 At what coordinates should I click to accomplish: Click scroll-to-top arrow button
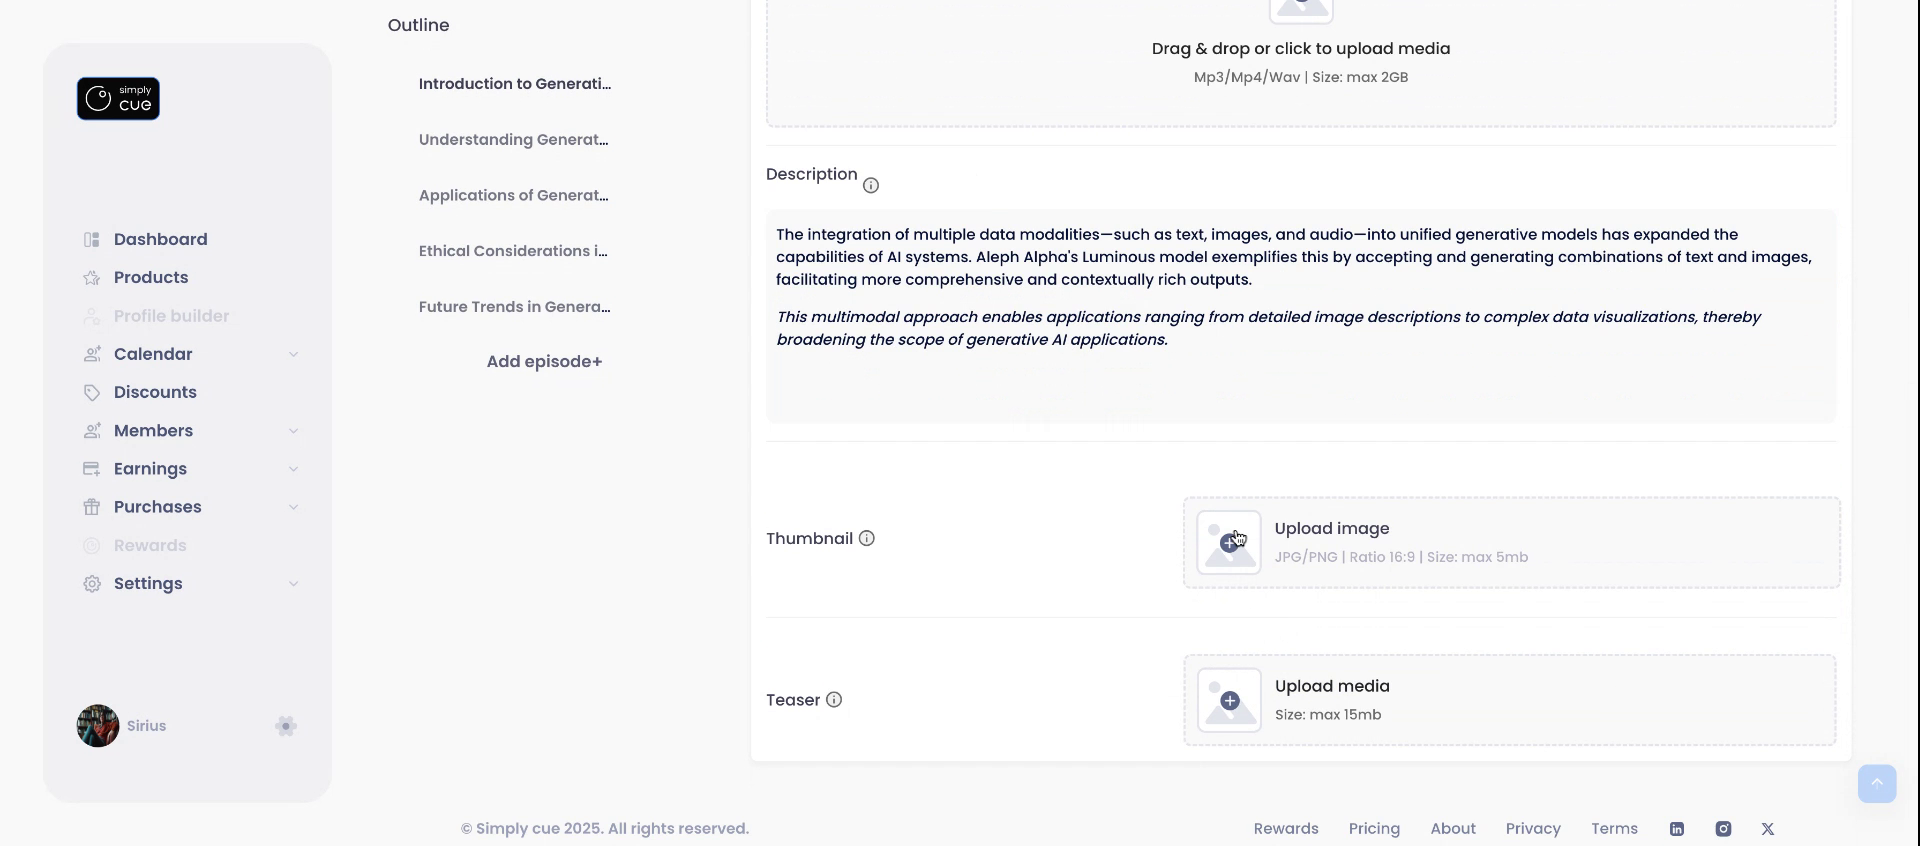pos(1876,783)
